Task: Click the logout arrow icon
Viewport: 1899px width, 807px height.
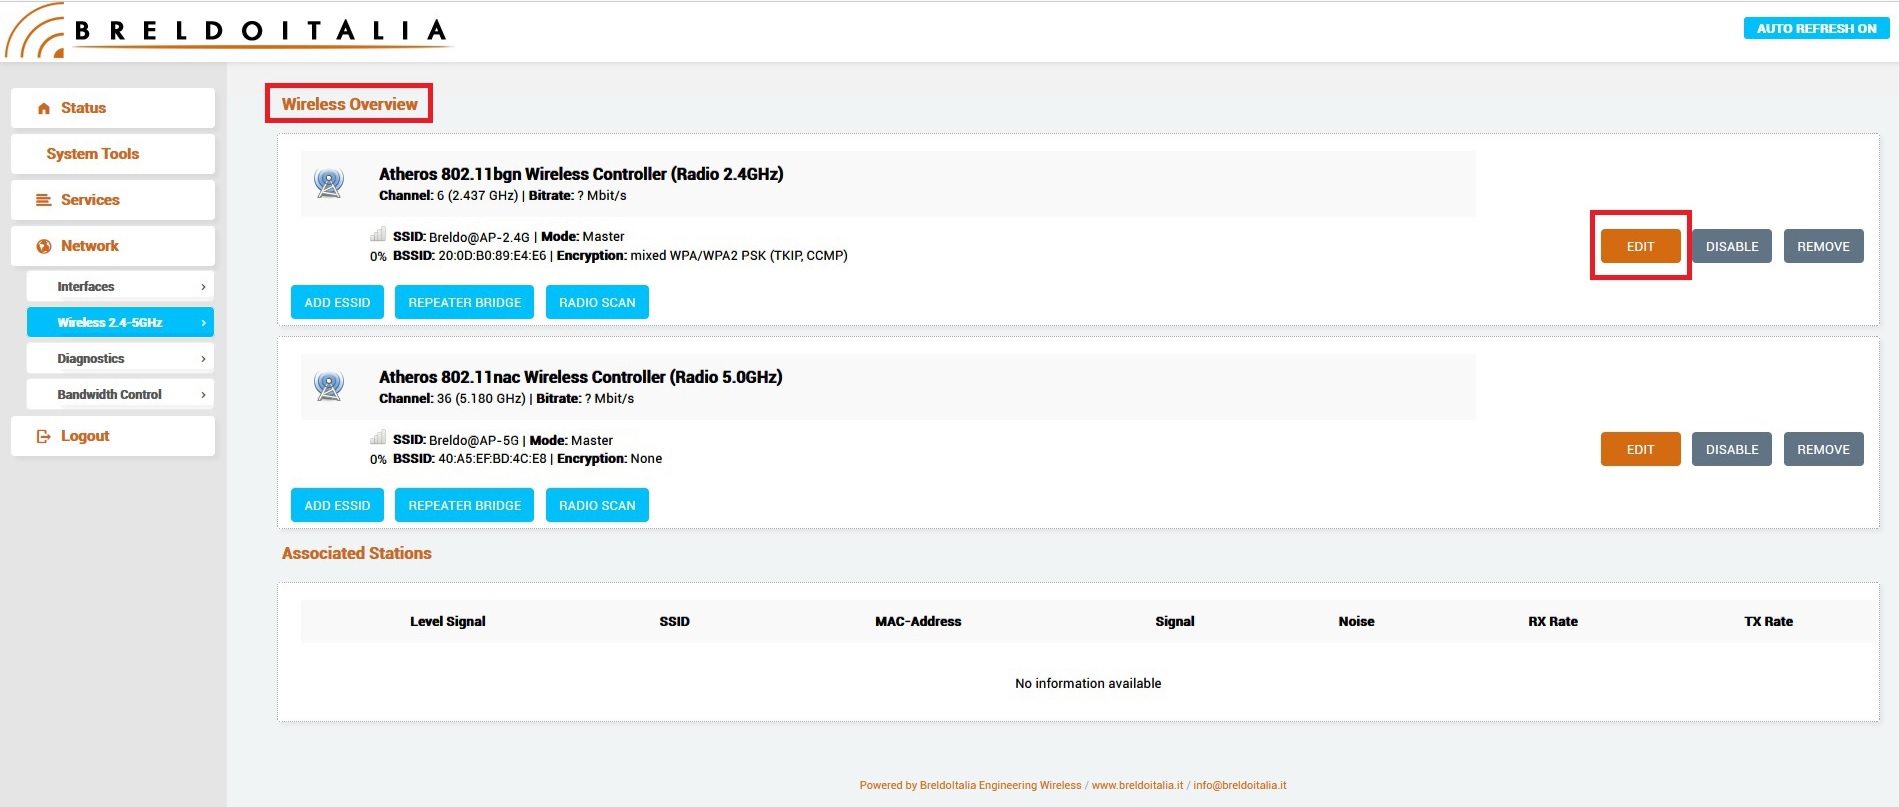Action: point(43,436)
